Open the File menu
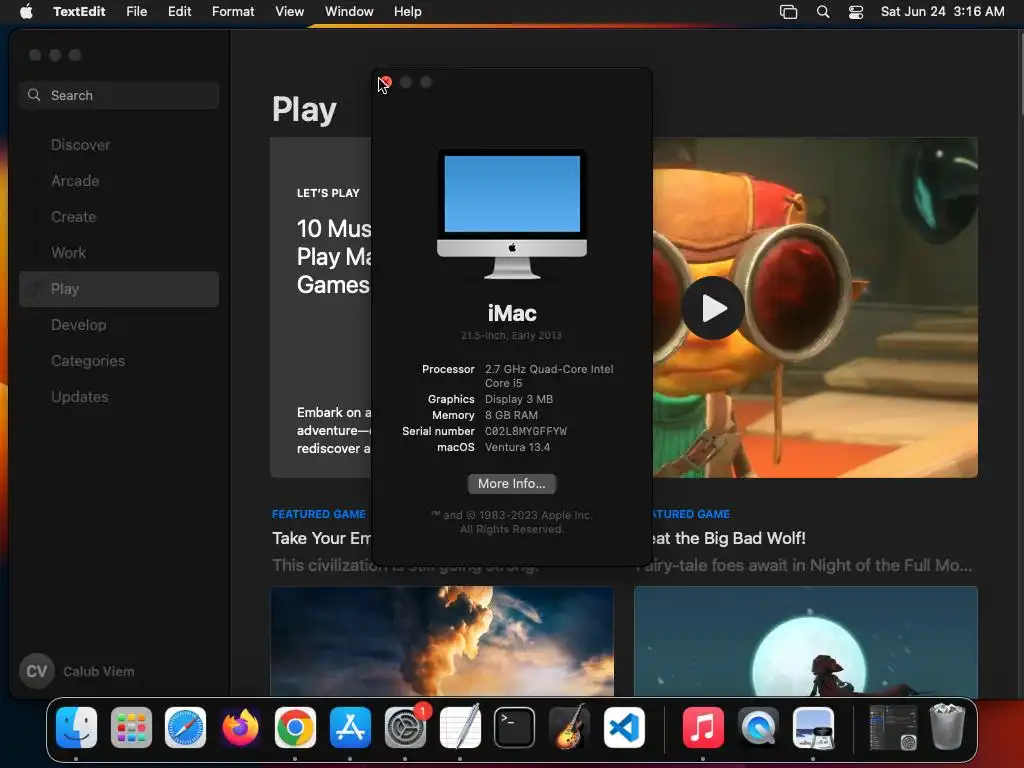Image resolution: width=1024 pixels, height=768 pixels. [x=136, y=11]
